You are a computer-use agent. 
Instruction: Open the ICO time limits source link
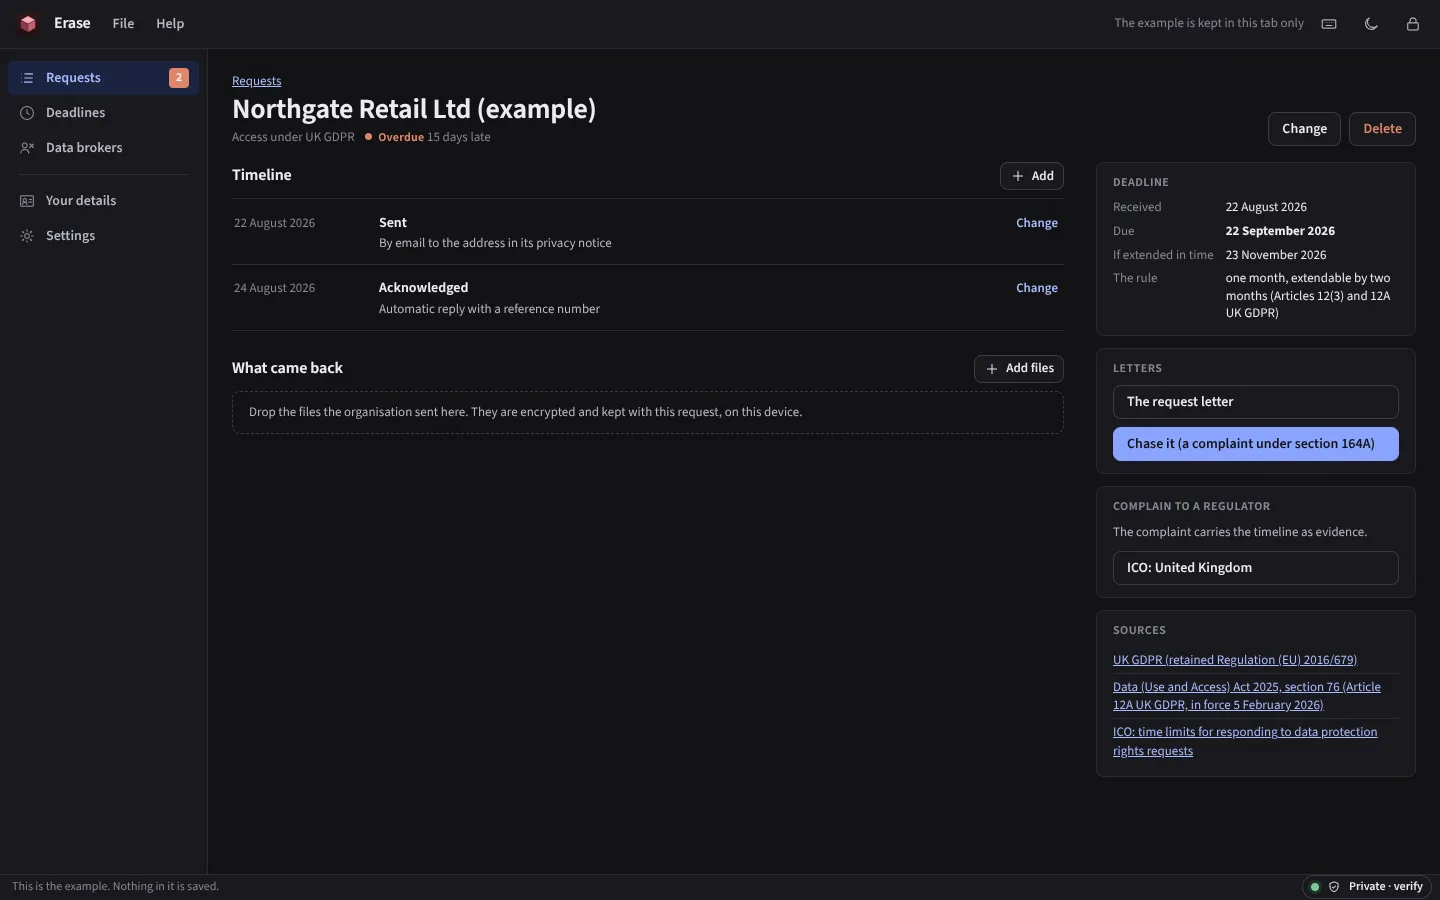[1245, 742]
